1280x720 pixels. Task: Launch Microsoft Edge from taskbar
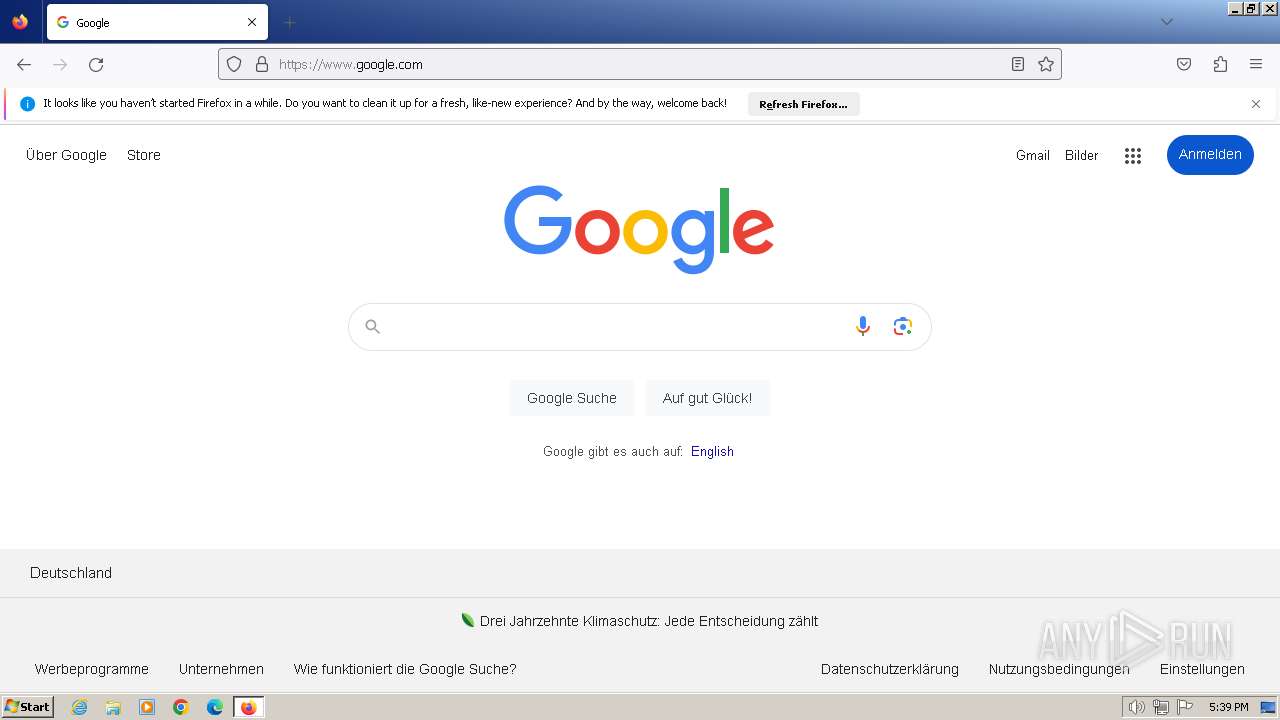215,707
